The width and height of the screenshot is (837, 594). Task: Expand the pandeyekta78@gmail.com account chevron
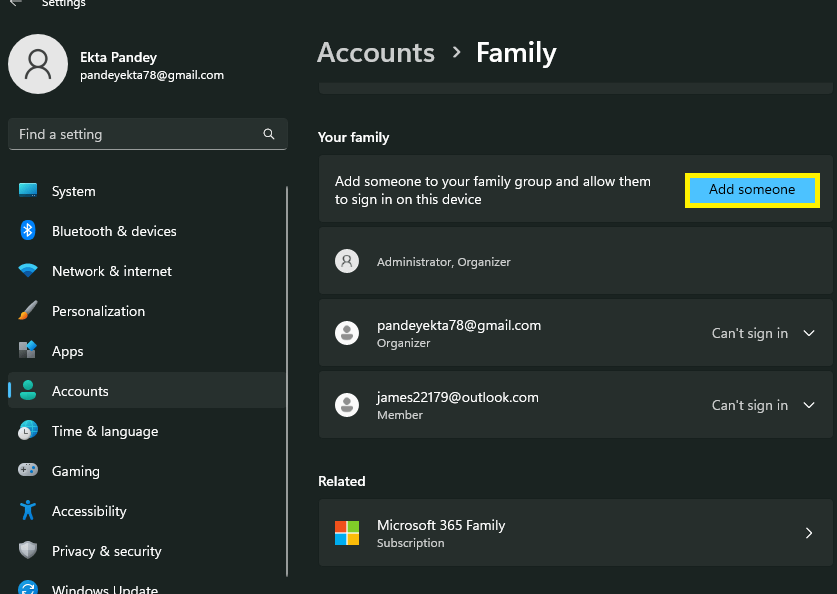809,334
